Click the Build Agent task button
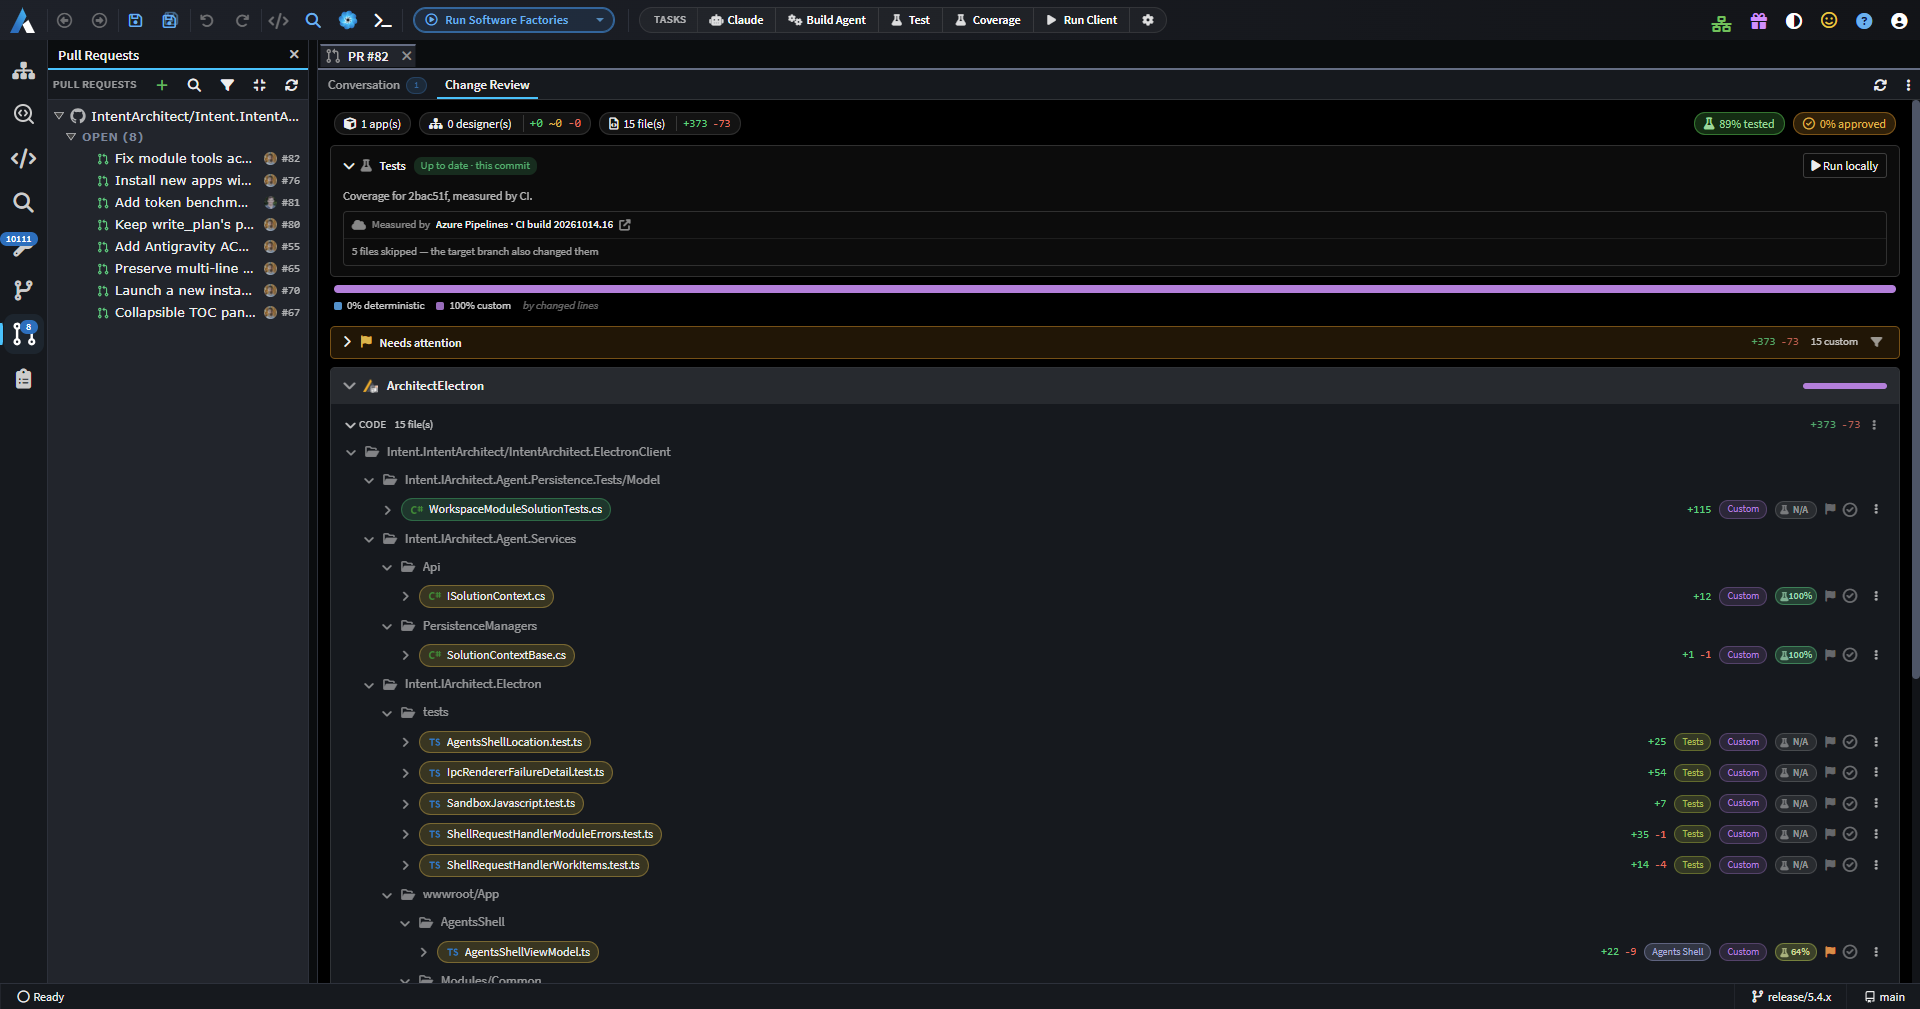This screenshot has width=1920, height=1009. (826, 20)
